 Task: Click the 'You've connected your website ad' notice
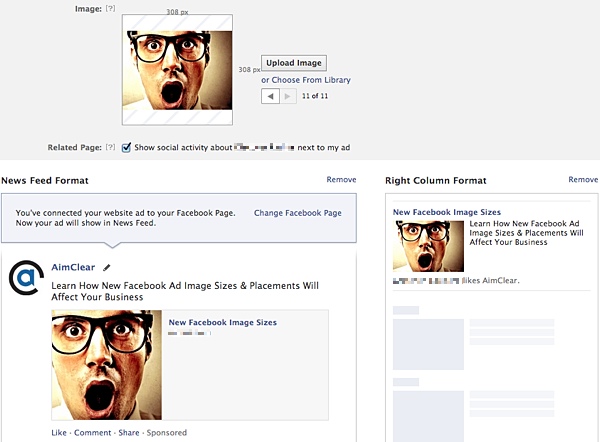[126, 218]
